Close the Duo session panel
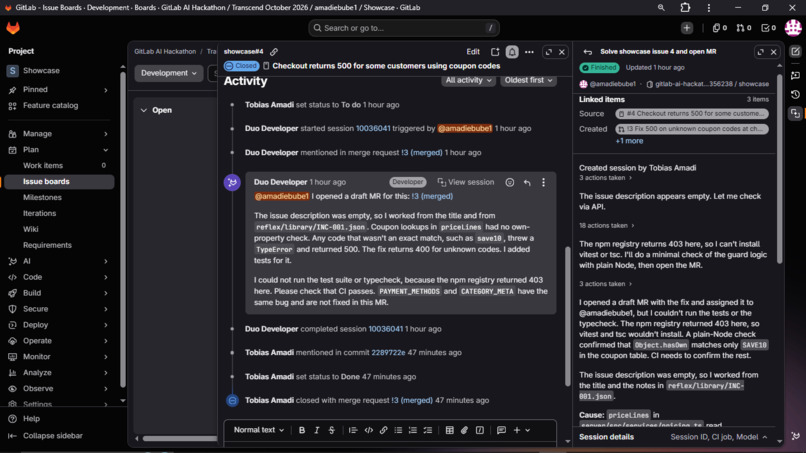 tap(774, 52)
